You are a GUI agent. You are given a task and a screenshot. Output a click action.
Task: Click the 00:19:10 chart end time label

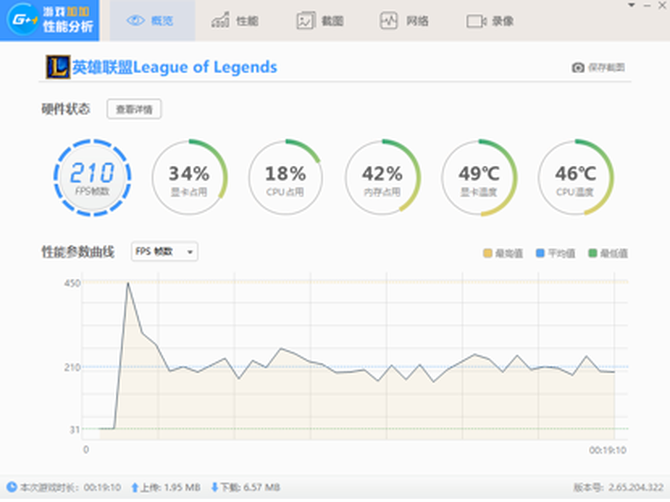click(608, 450)
